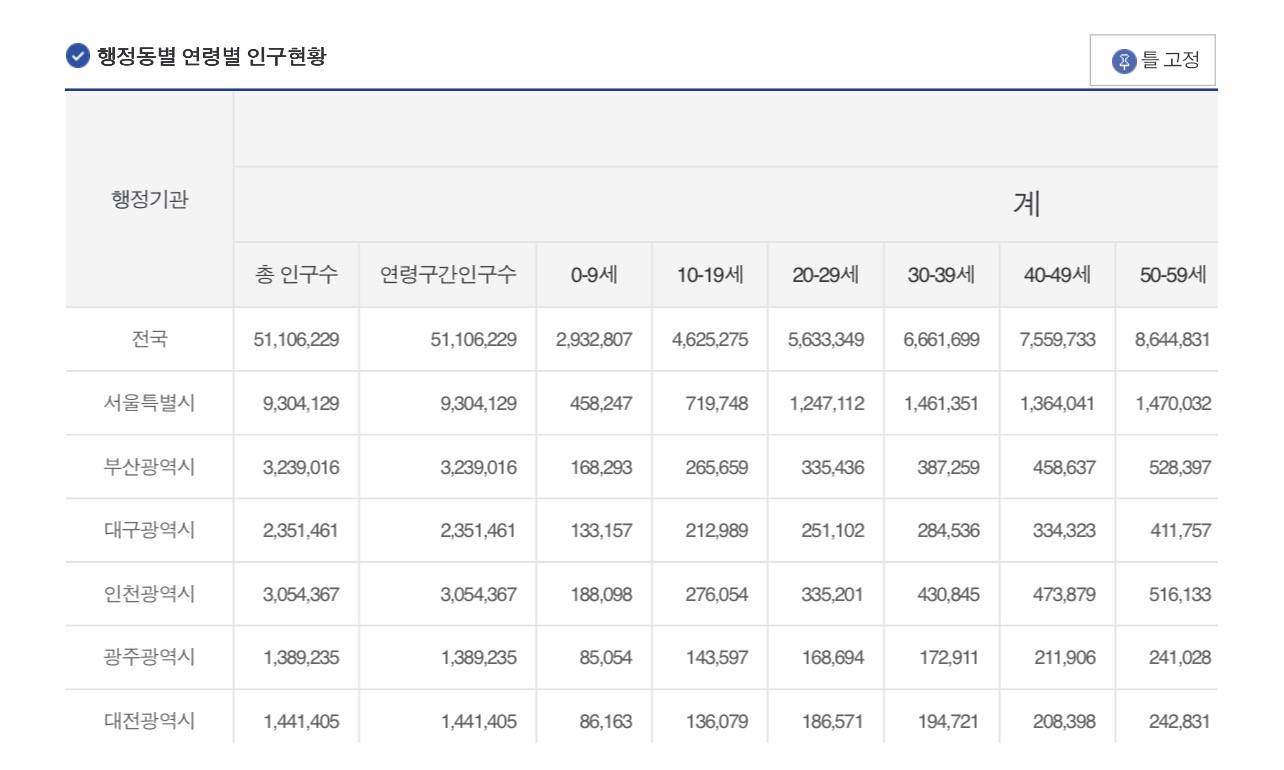The height and width of the screenshot is (770, 1284).
Task: Click the 대구광역시 row label
Action: (x=149, y=530)
